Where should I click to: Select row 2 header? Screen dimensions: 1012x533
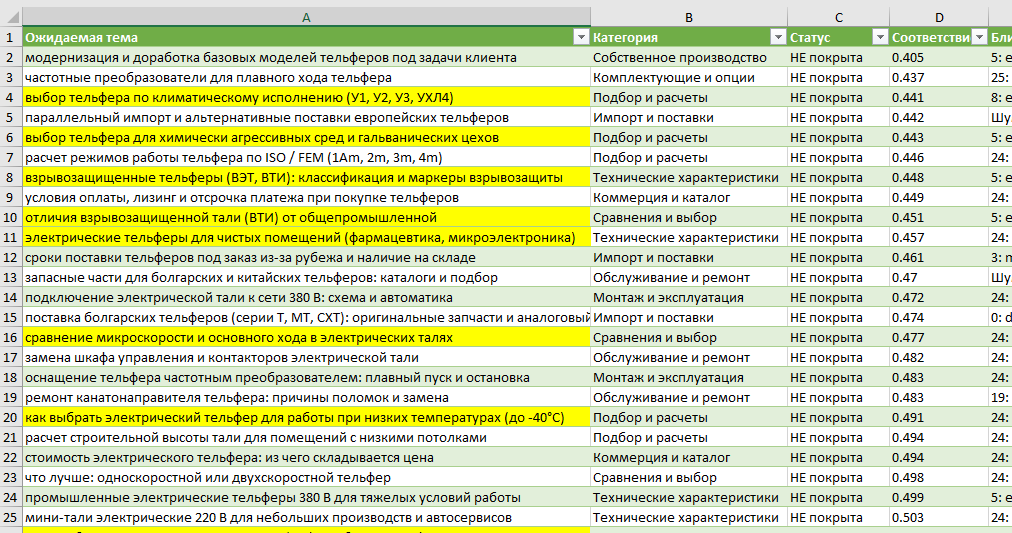(x=10, y=57)
